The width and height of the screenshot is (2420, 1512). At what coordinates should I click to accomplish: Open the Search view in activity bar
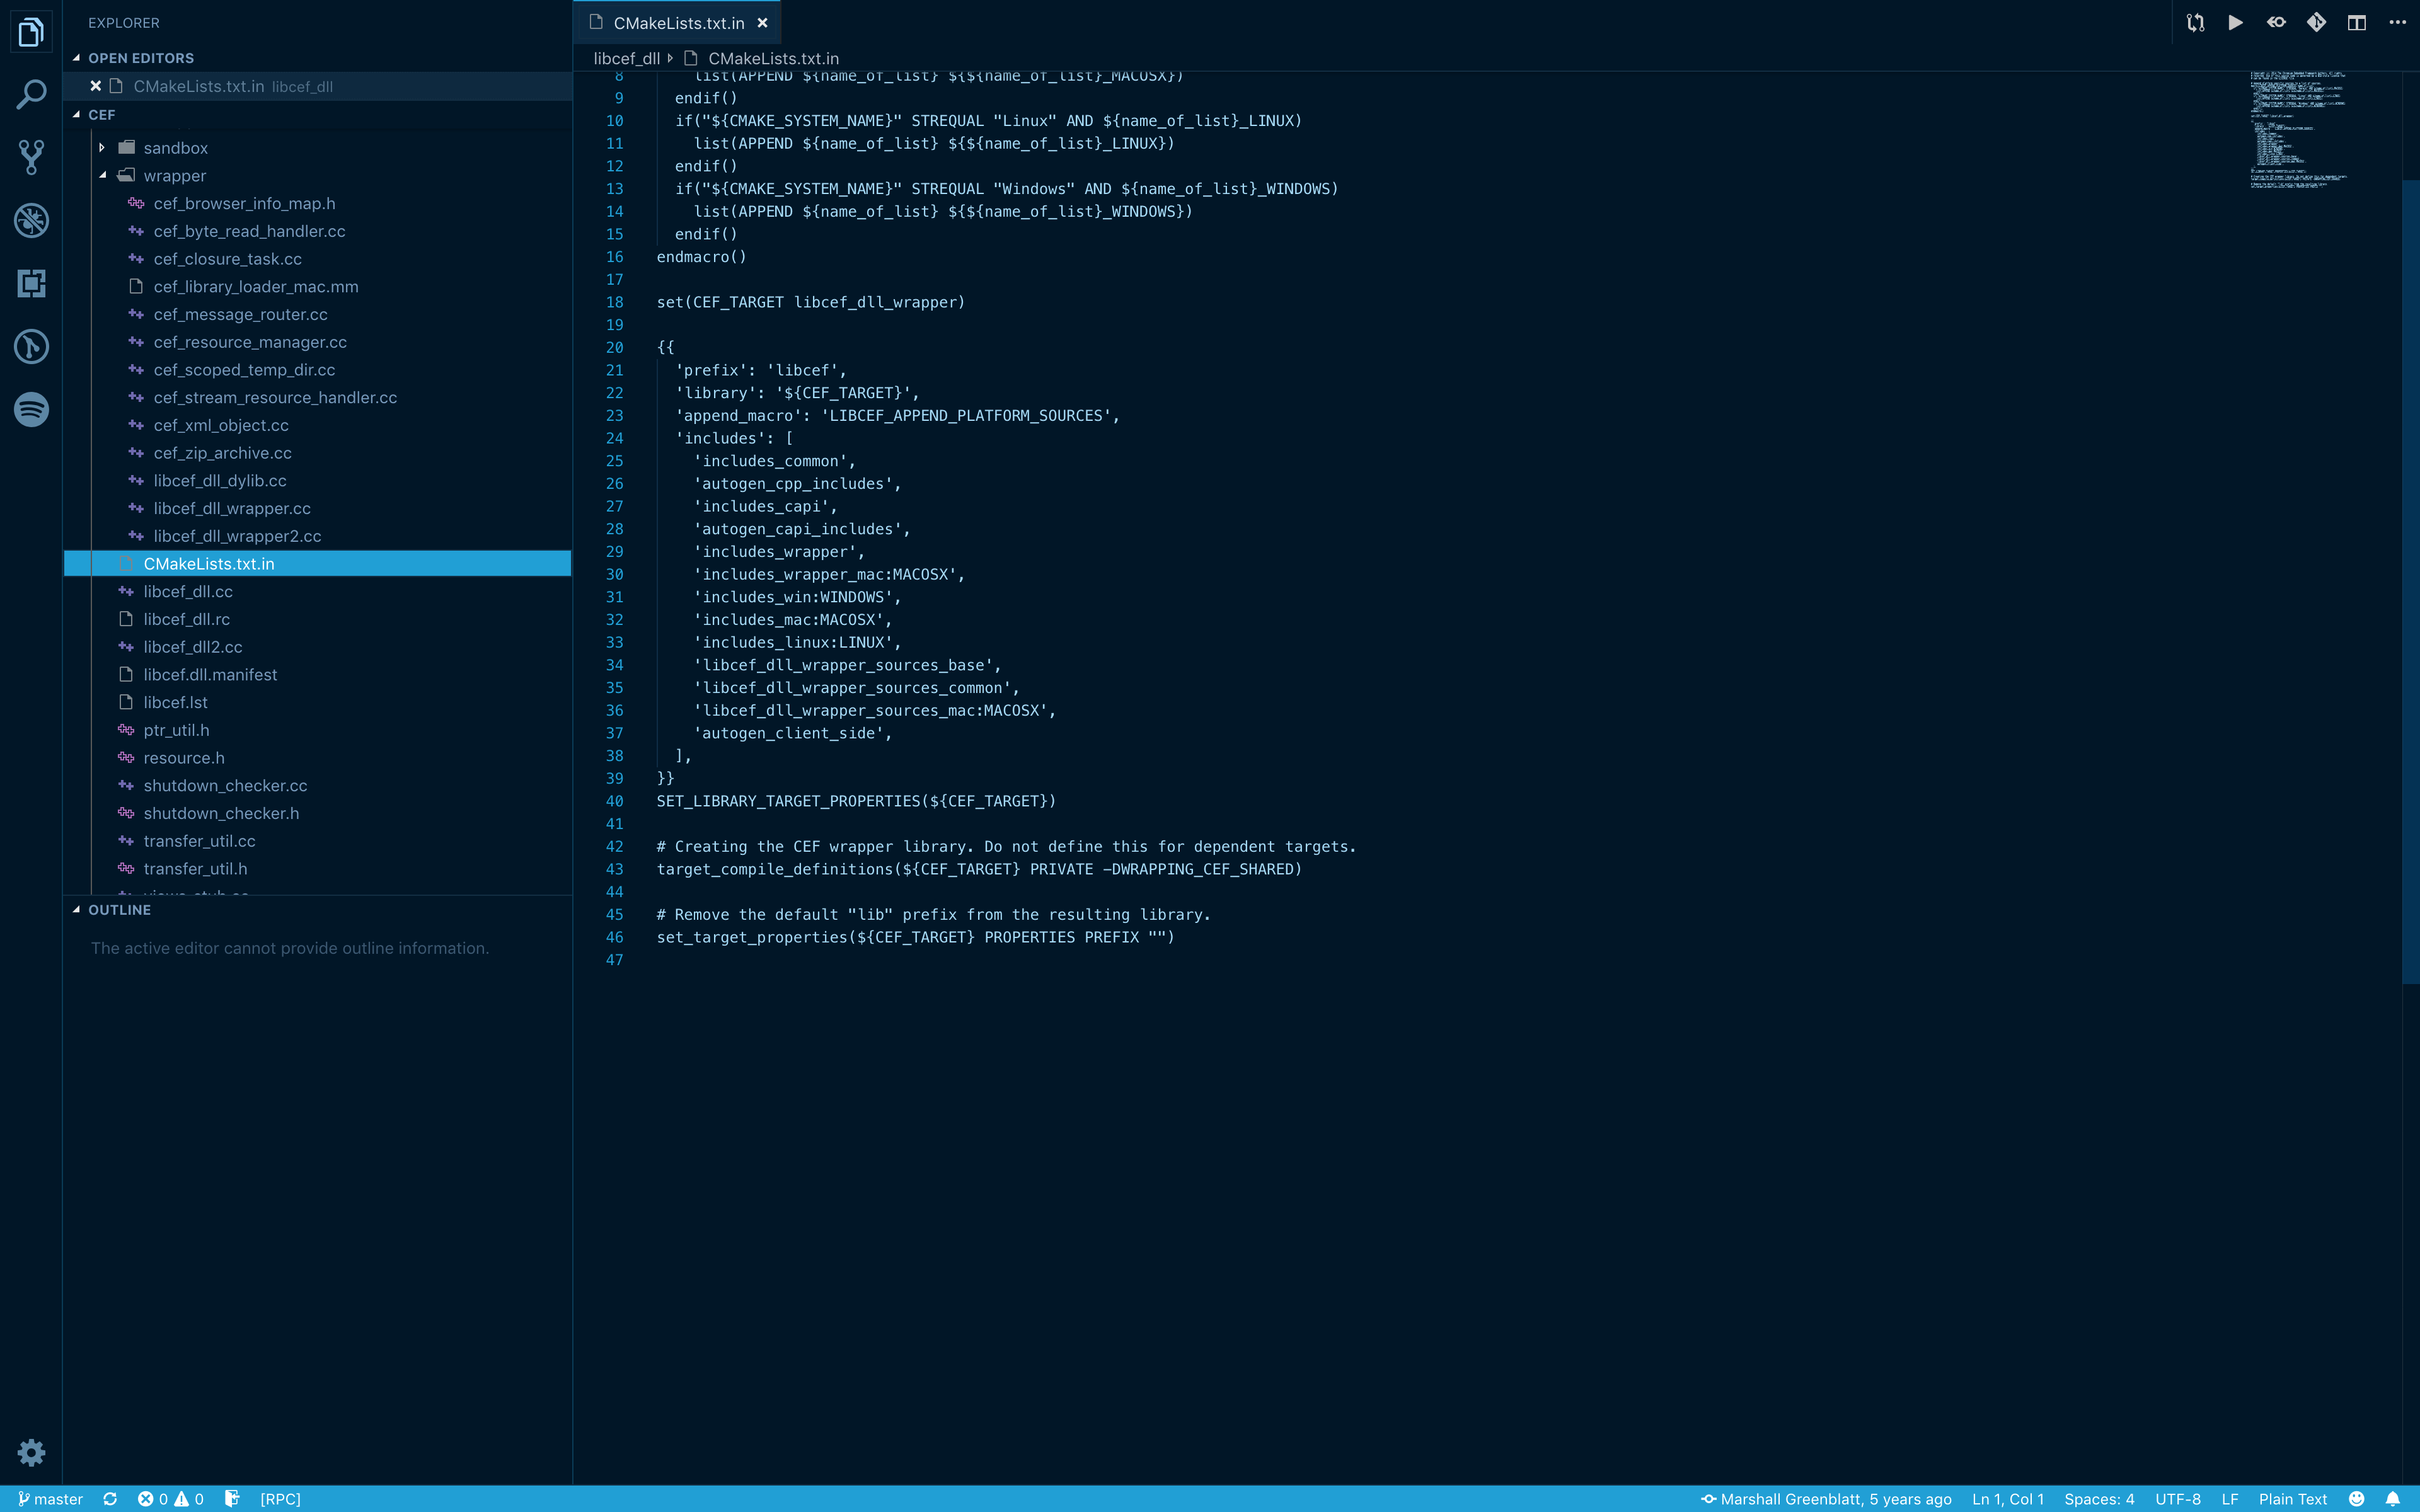pyautogui.click(x=31, y=95)
